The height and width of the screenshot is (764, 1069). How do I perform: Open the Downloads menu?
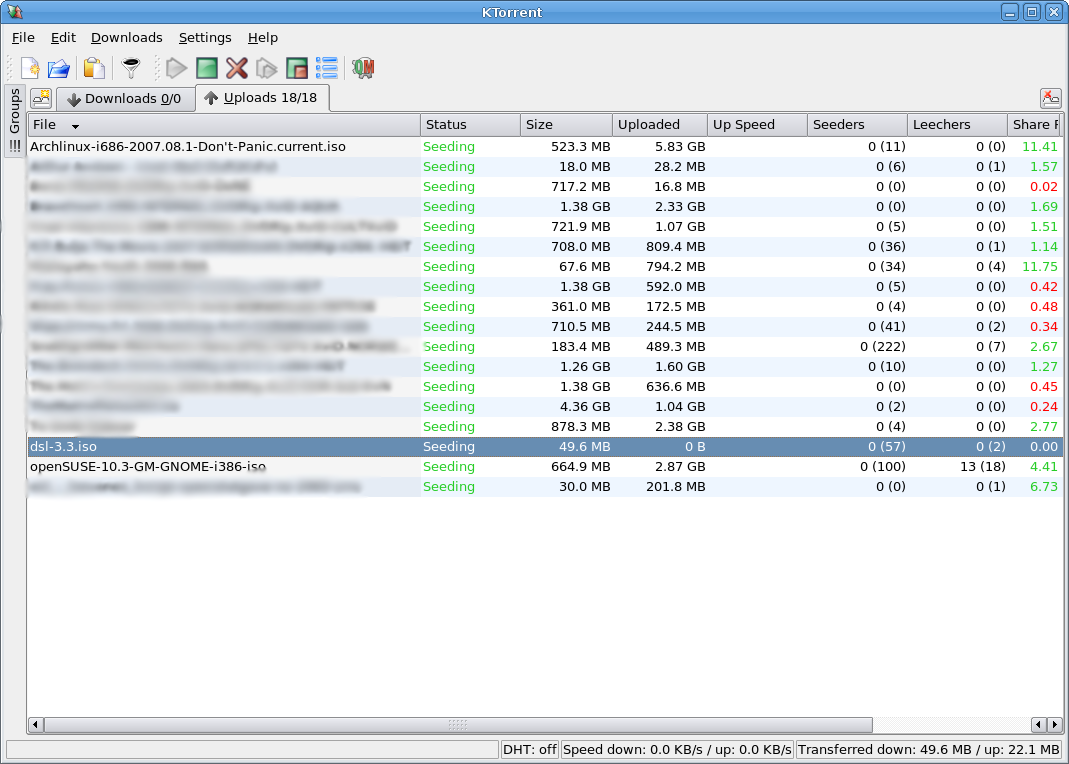click(x=127, y=37)
